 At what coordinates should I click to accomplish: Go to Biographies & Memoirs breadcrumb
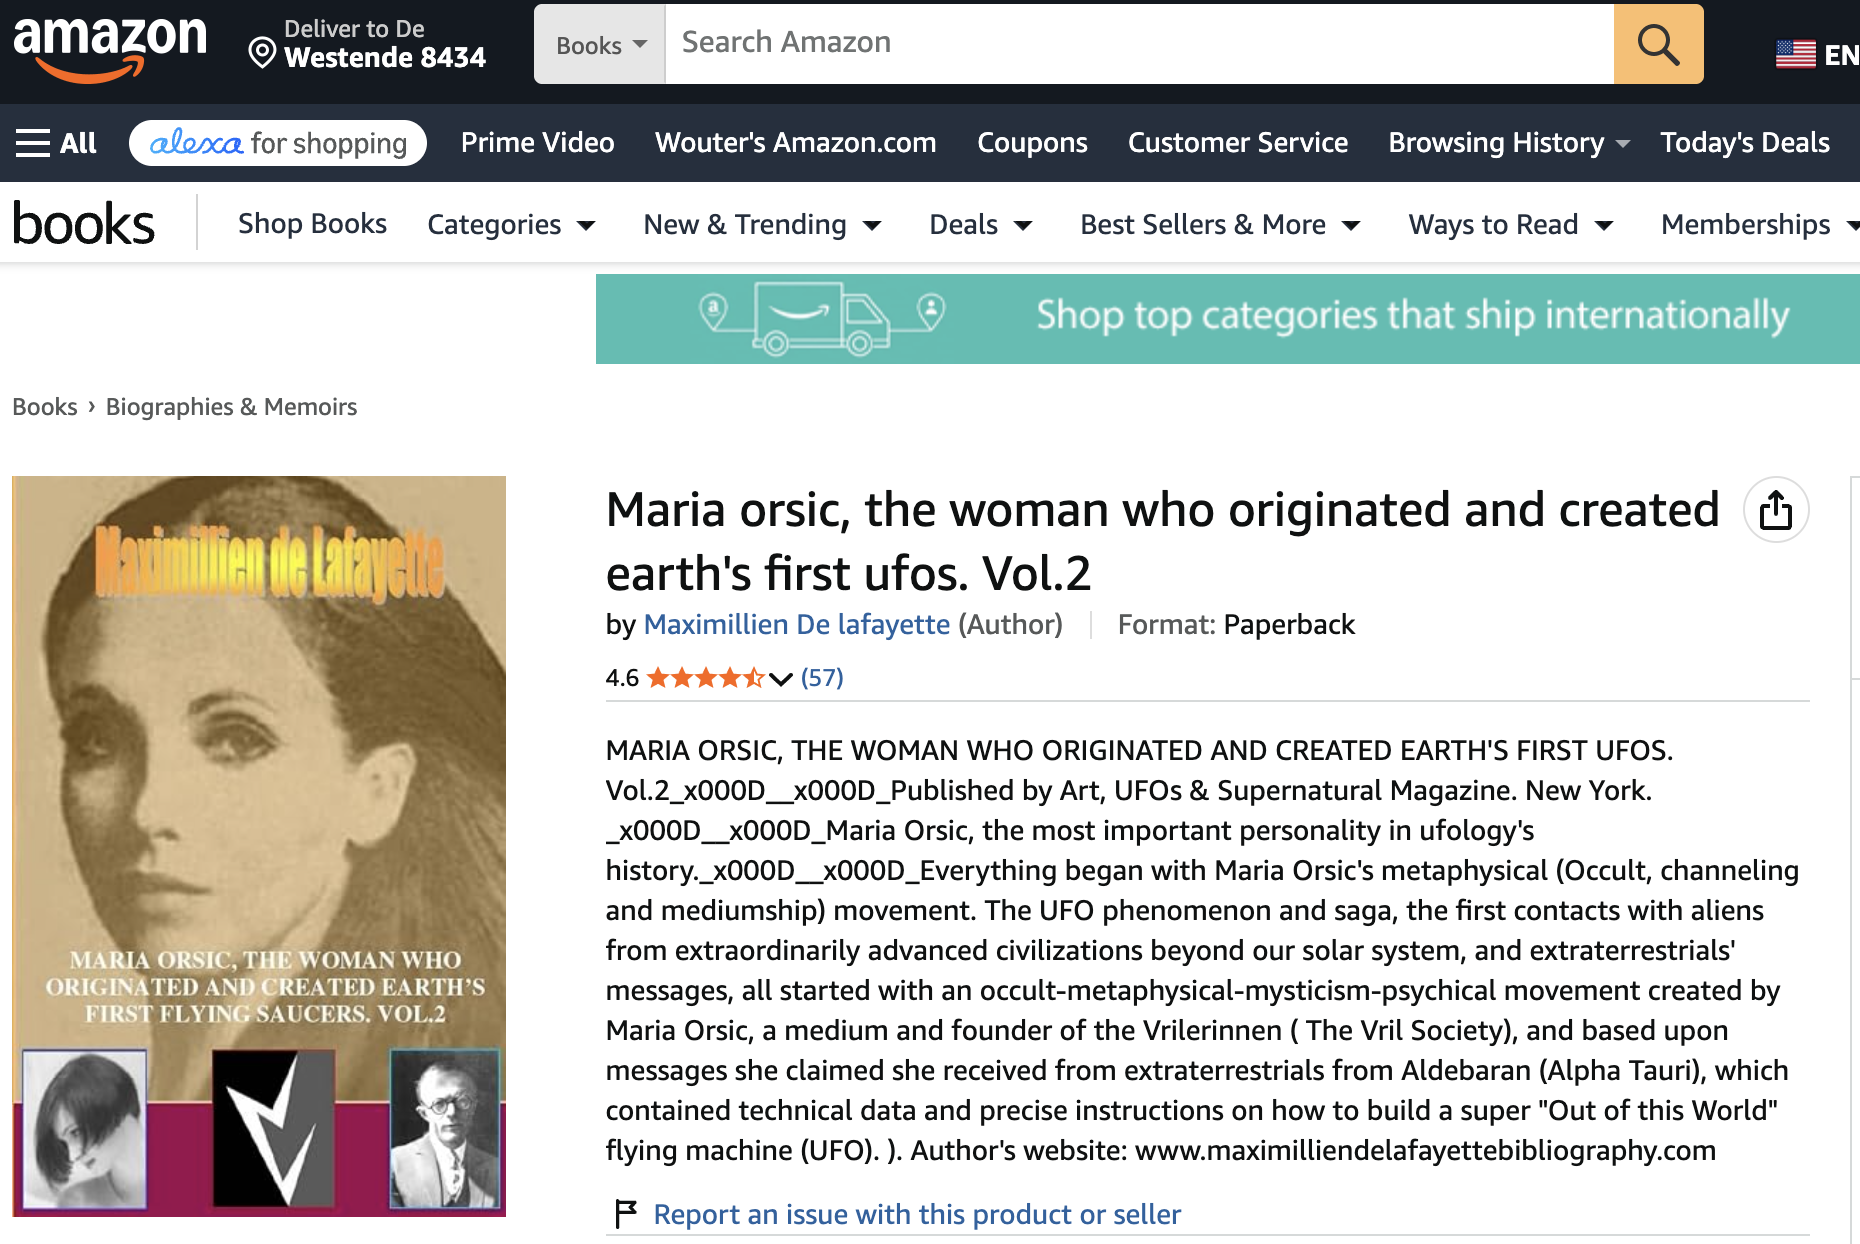[x=231, y=407]
